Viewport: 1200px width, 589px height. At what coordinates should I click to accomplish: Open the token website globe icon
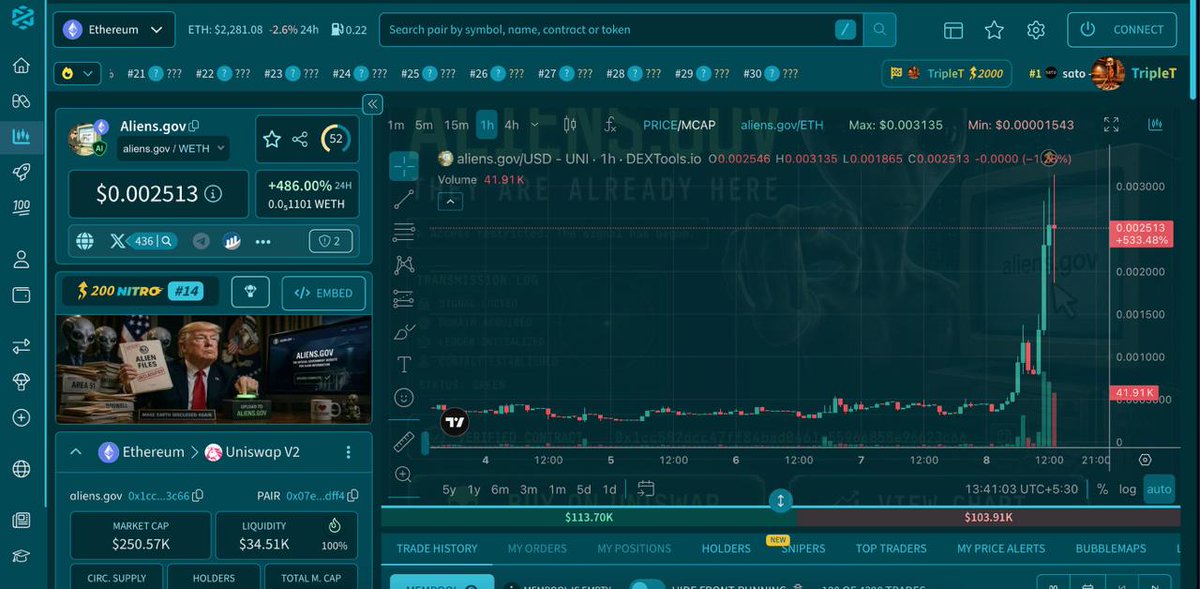click(x=85, y=241)
